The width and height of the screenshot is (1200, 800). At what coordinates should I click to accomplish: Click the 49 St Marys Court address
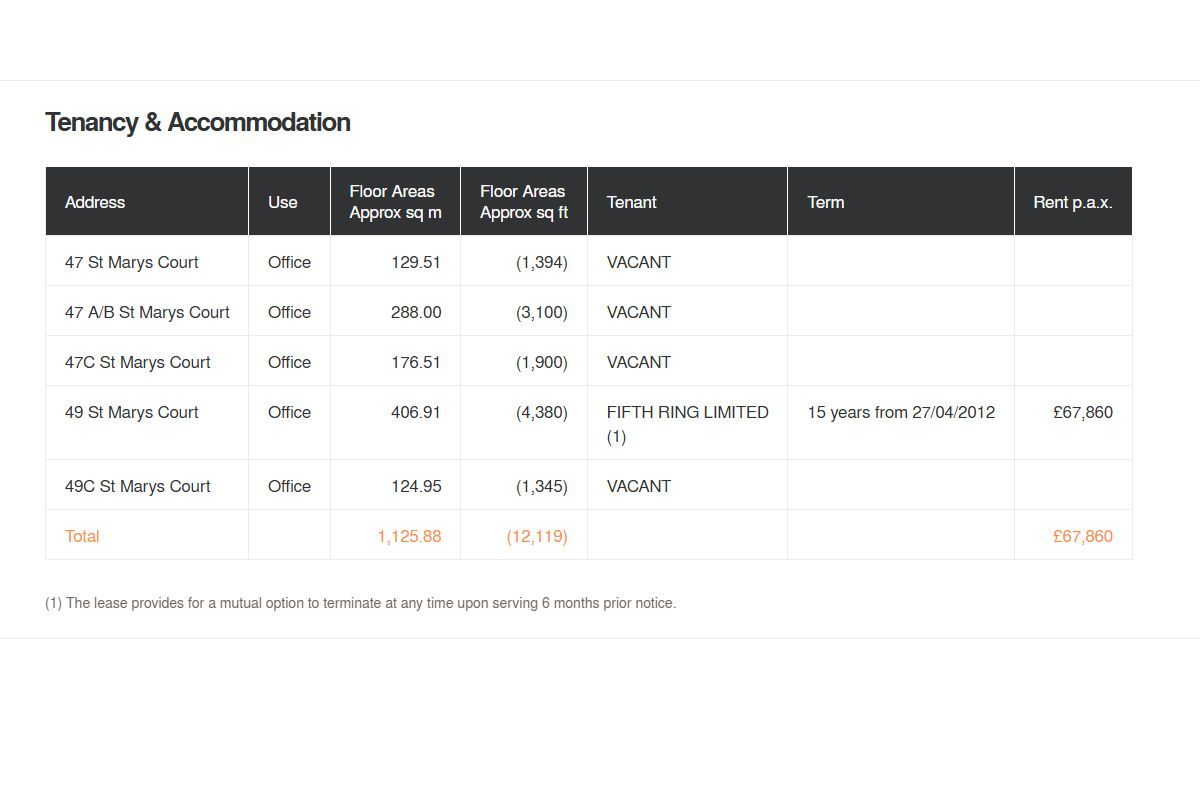point(132,412)
